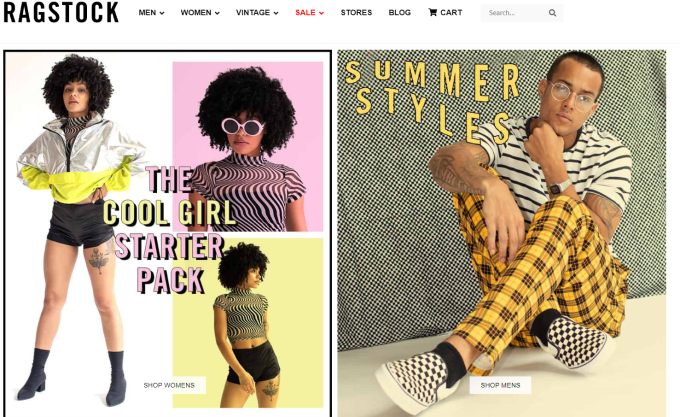Screen dimensions: 680x417
Task: Open the Ragstock logo homepage
Action: 61,13
